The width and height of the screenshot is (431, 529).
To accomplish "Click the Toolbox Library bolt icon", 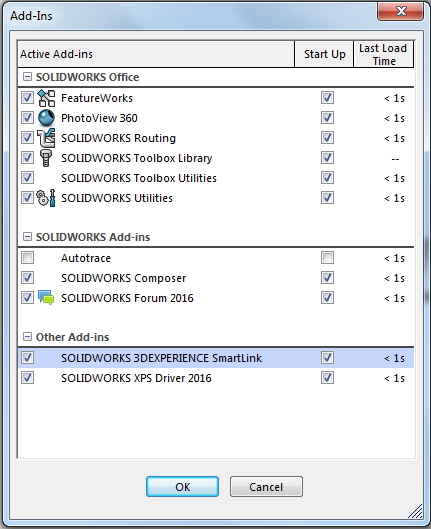I will (46, 158).
